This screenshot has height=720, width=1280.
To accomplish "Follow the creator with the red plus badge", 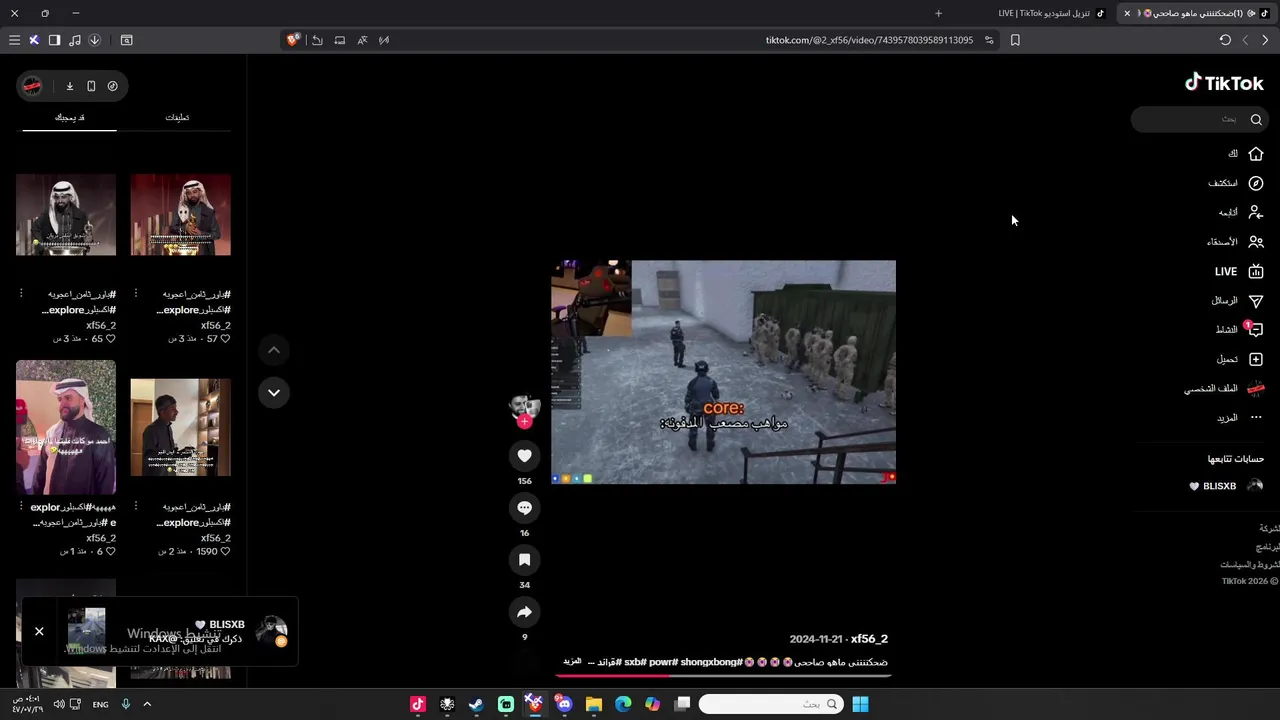I will pos(524,422).
